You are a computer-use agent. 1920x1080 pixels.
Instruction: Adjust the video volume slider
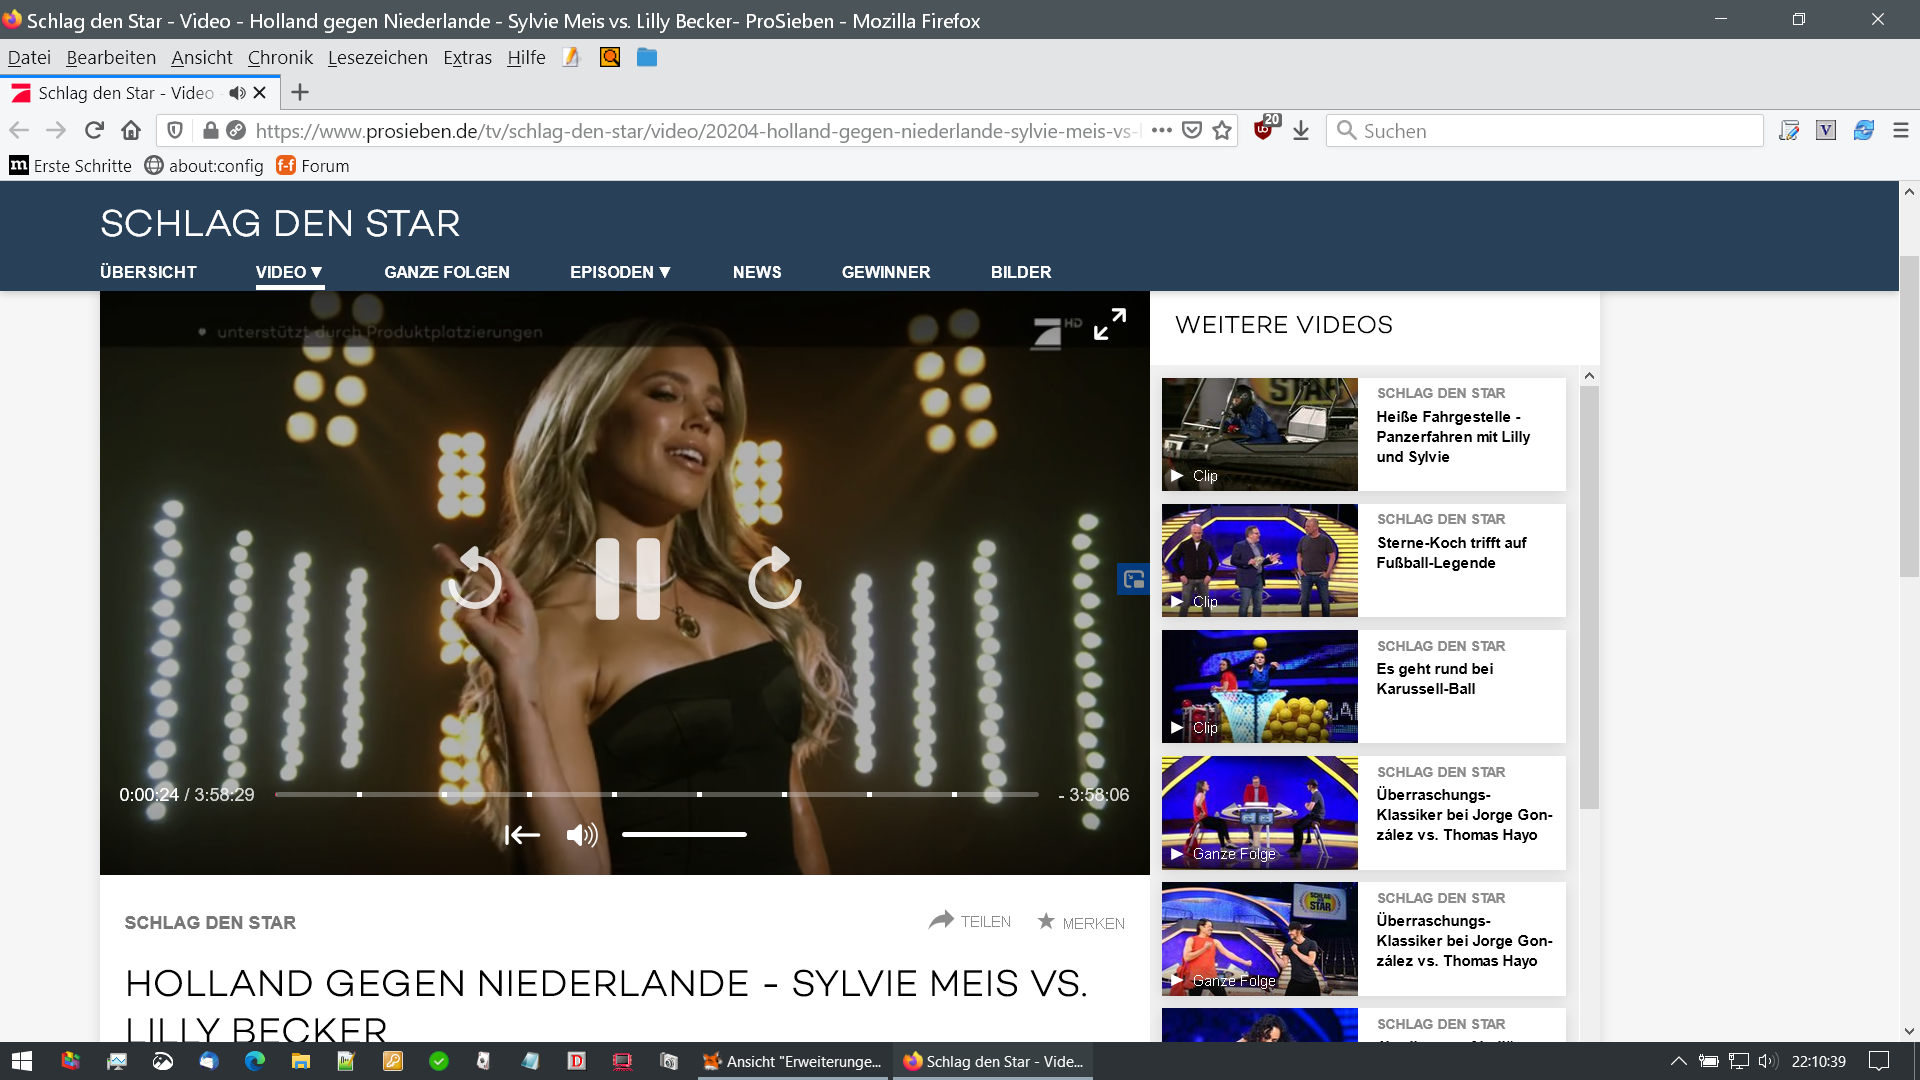point(684,834)
